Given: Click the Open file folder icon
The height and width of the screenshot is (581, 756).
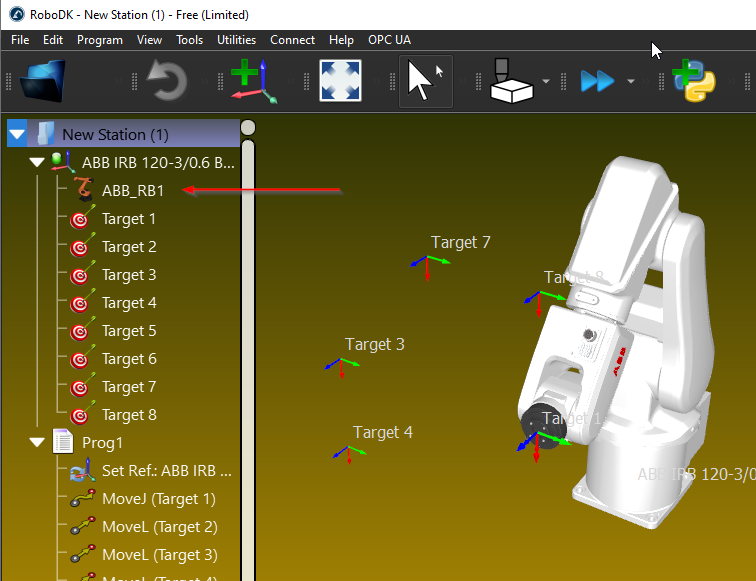Looking at the screenshot, I should coord(43,81).
